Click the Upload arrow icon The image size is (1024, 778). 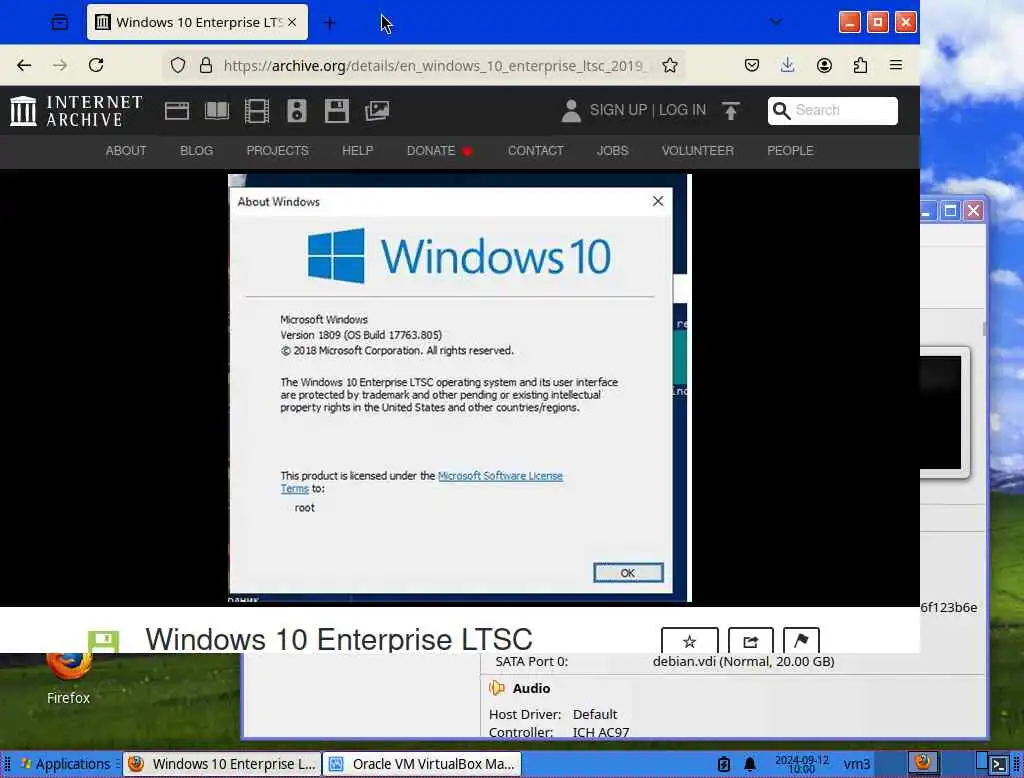[731, 110]
